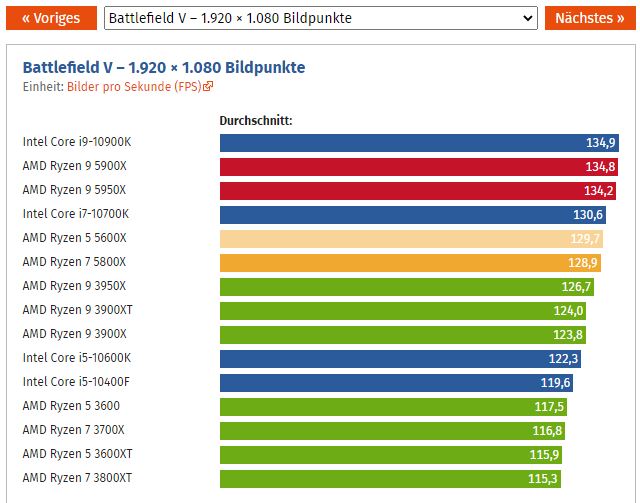This screenshot has height=503, width=640.
Task: Click the chart title Battlefield V – 1.920 × 1.080 Bildpunkte
Action: (164, 67)
